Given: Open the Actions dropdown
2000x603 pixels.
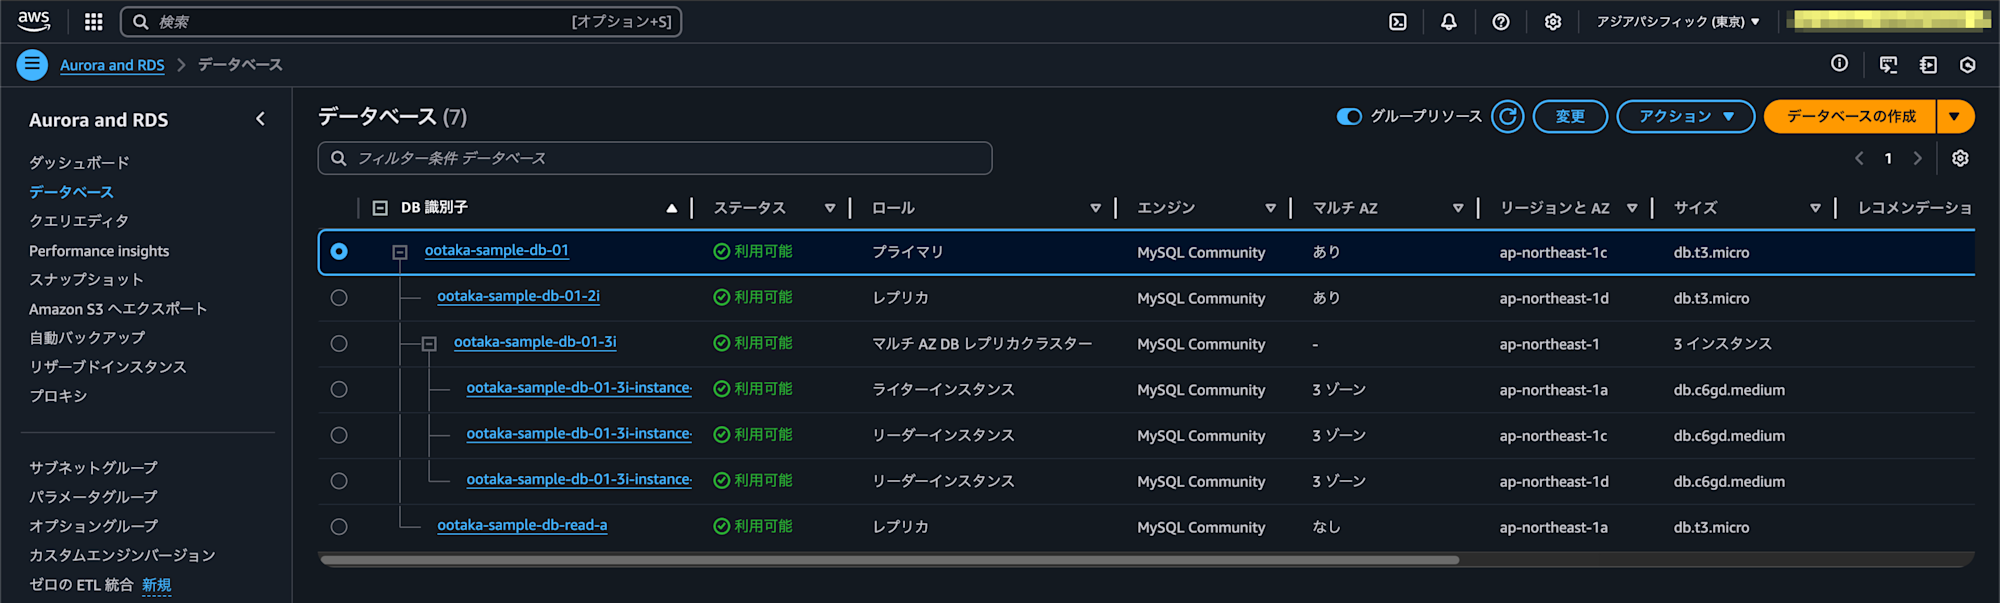Looking at the screenshot, I should tap(1686, 117).
